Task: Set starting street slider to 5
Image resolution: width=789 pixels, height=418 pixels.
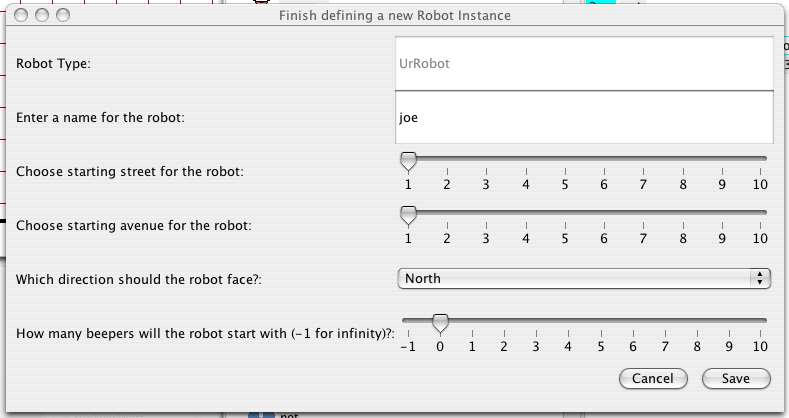Action: [565, 159]
